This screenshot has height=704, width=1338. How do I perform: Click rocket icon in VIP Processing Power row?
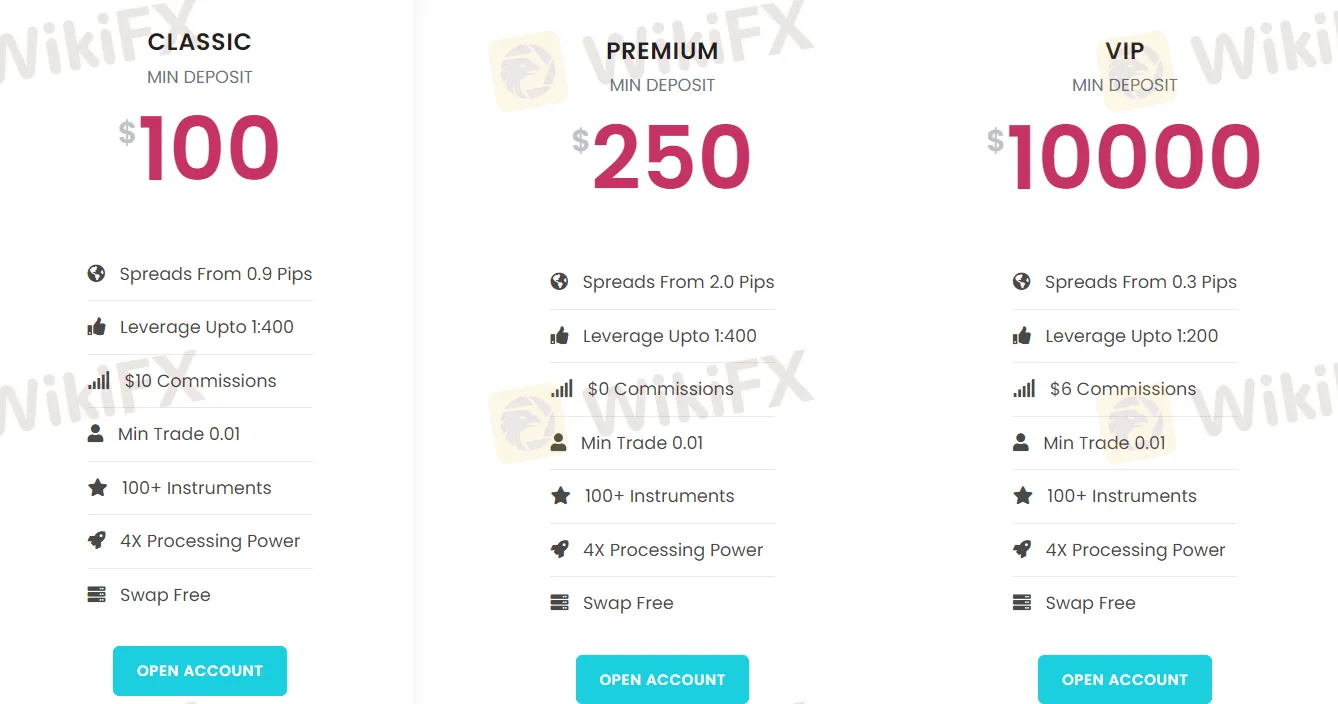tap(1022, 549)
